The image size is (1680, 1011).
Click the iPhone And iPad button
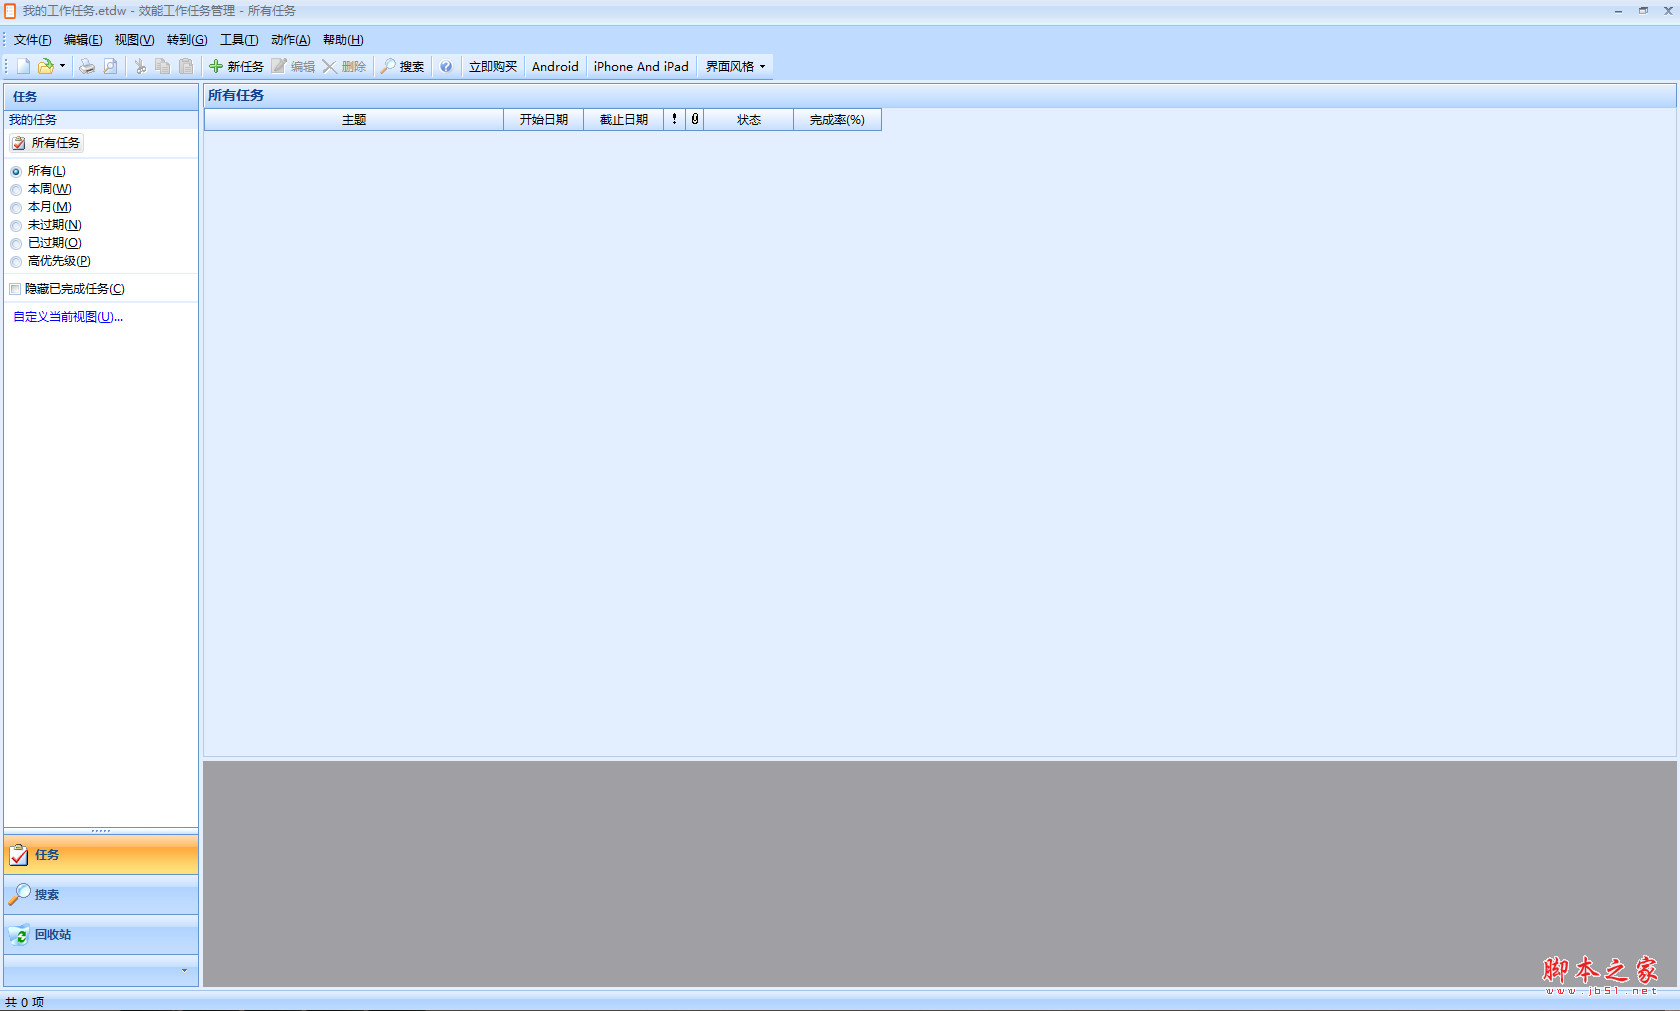(641, 66)
